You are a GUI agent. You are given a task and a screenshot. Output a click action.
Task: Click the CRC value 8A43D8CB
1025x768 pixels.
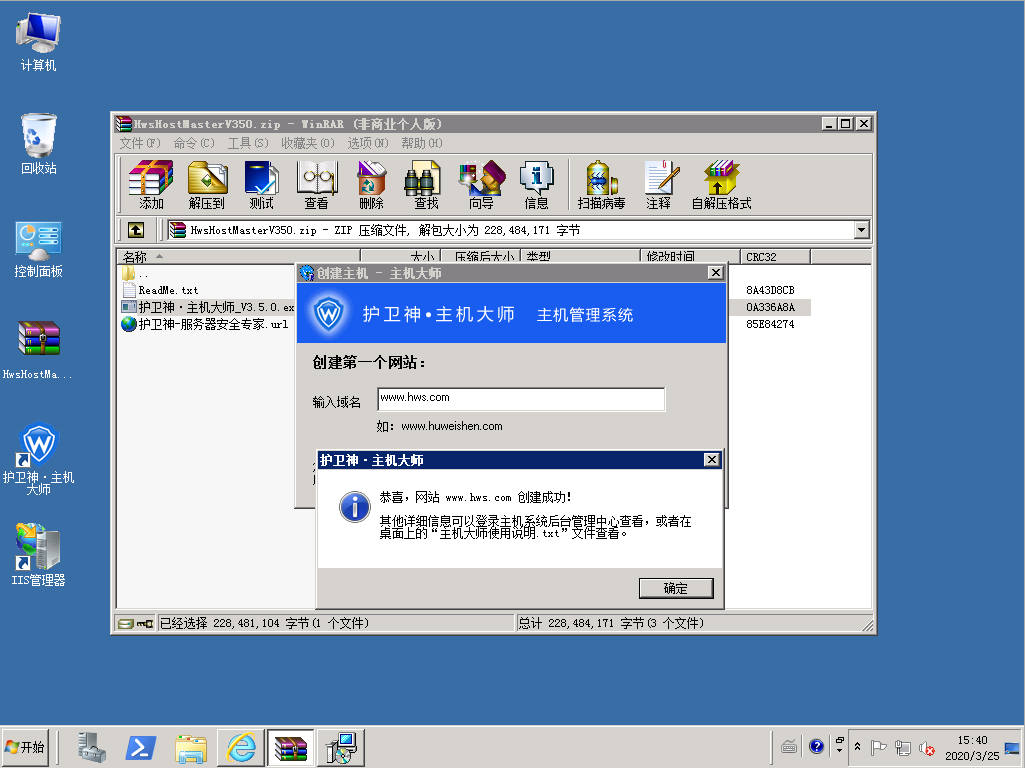coord(770,290)
